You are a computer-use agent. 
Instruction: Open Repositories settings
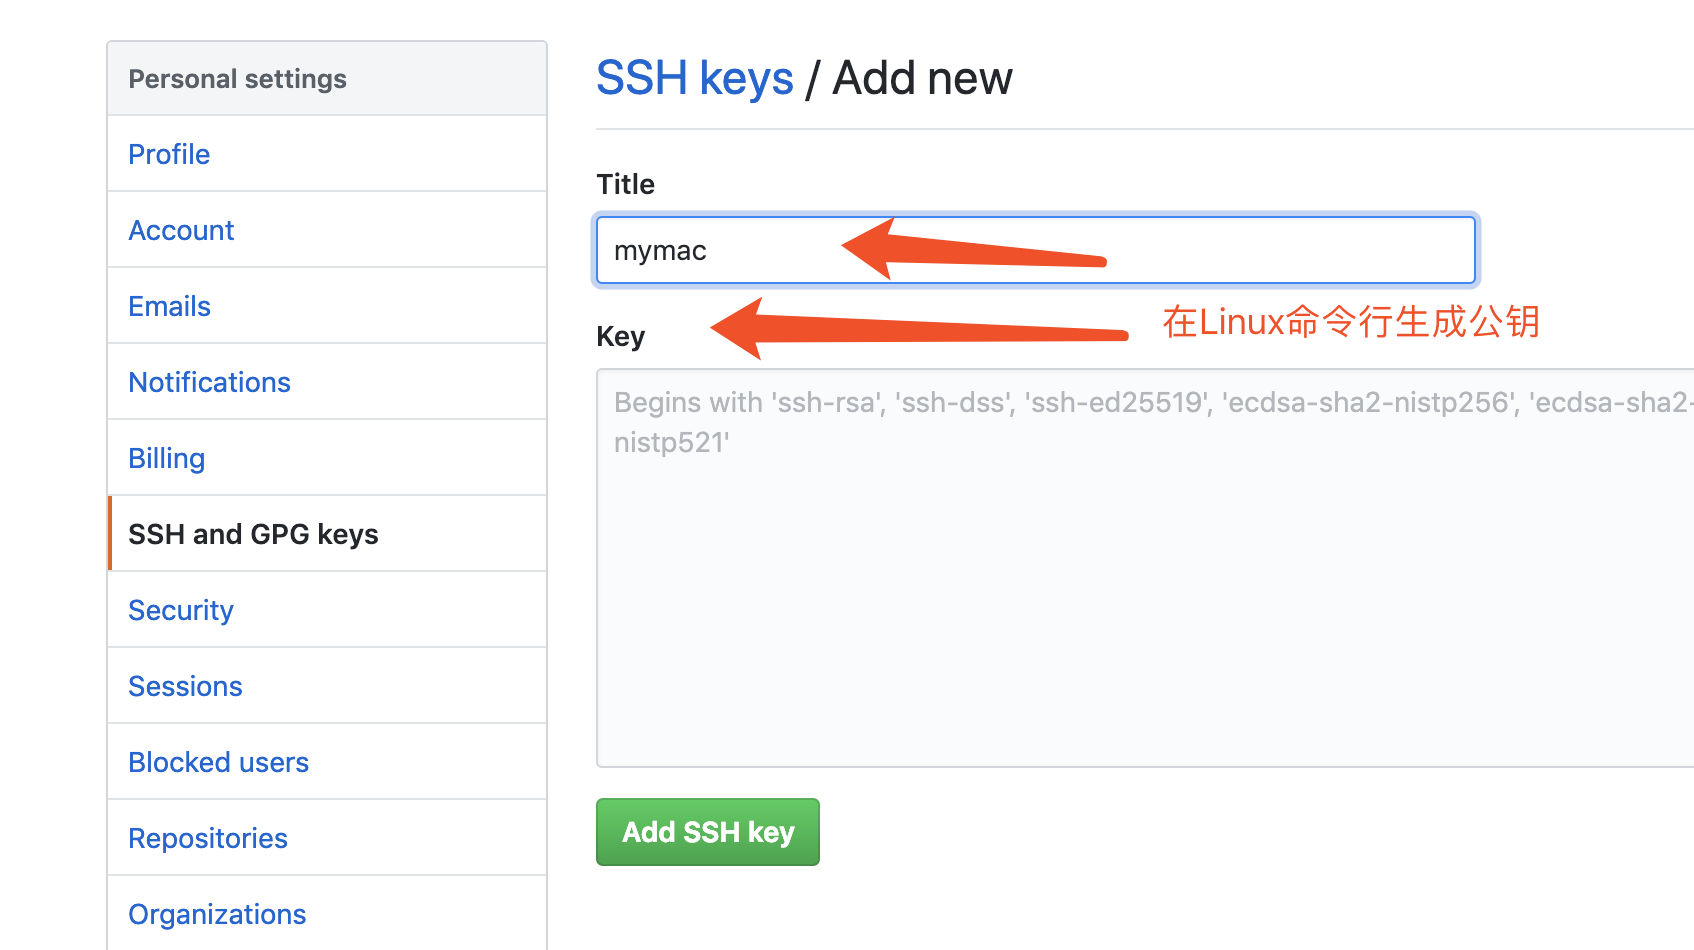coord(208,838)
